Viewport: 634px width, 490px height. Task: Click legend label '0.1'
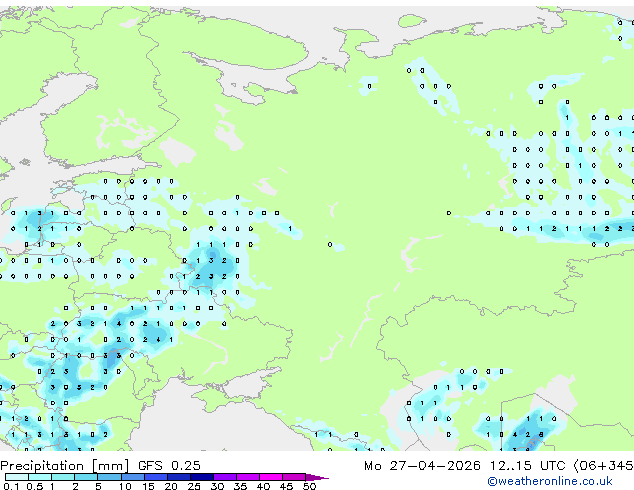11,486
